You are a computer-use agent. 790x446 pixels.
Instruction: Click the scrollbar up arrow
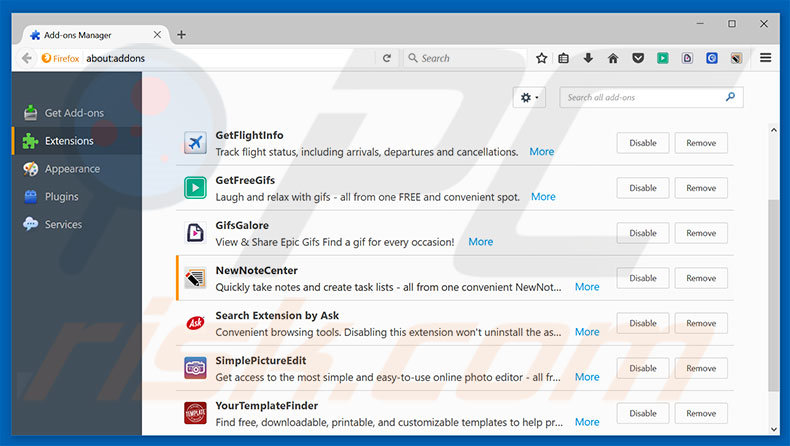(x=774, y=130)
